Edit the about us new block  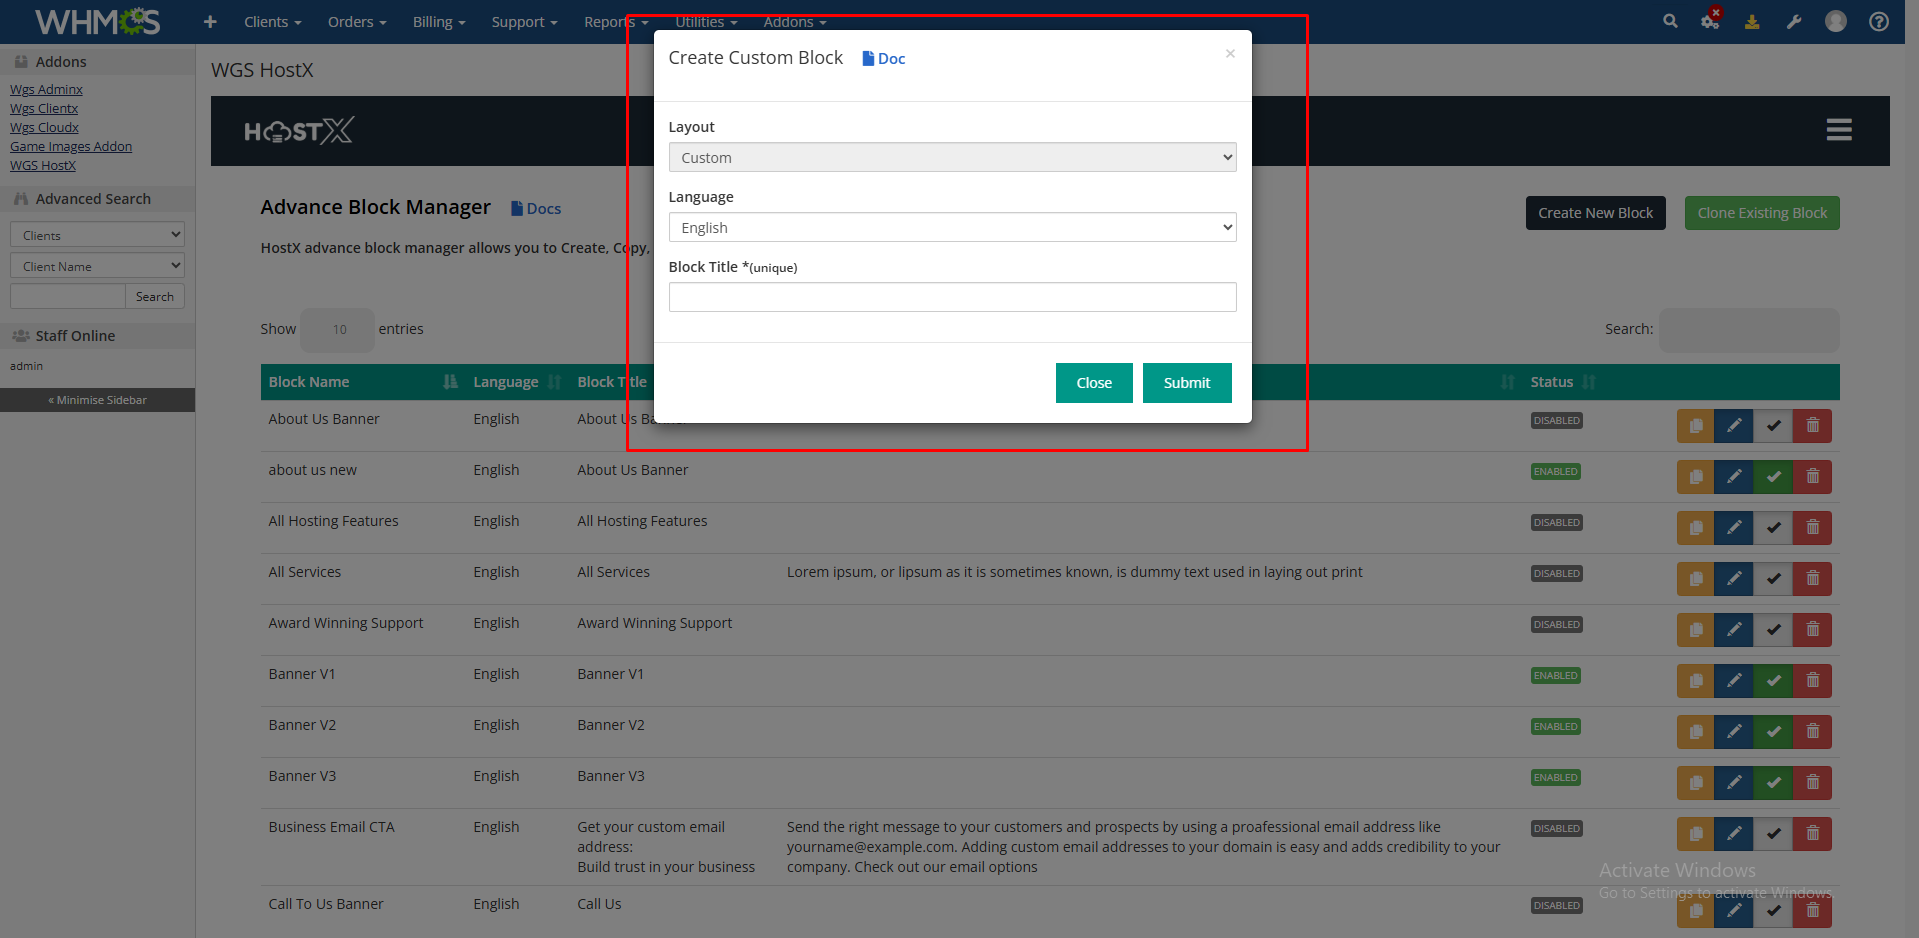pos(1734,477)
